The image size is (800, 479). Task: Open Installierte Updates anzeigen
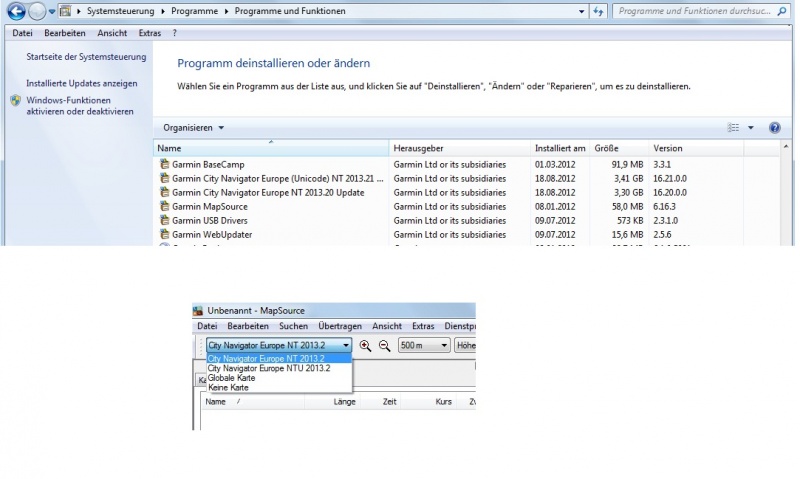[x=82, y=83]
